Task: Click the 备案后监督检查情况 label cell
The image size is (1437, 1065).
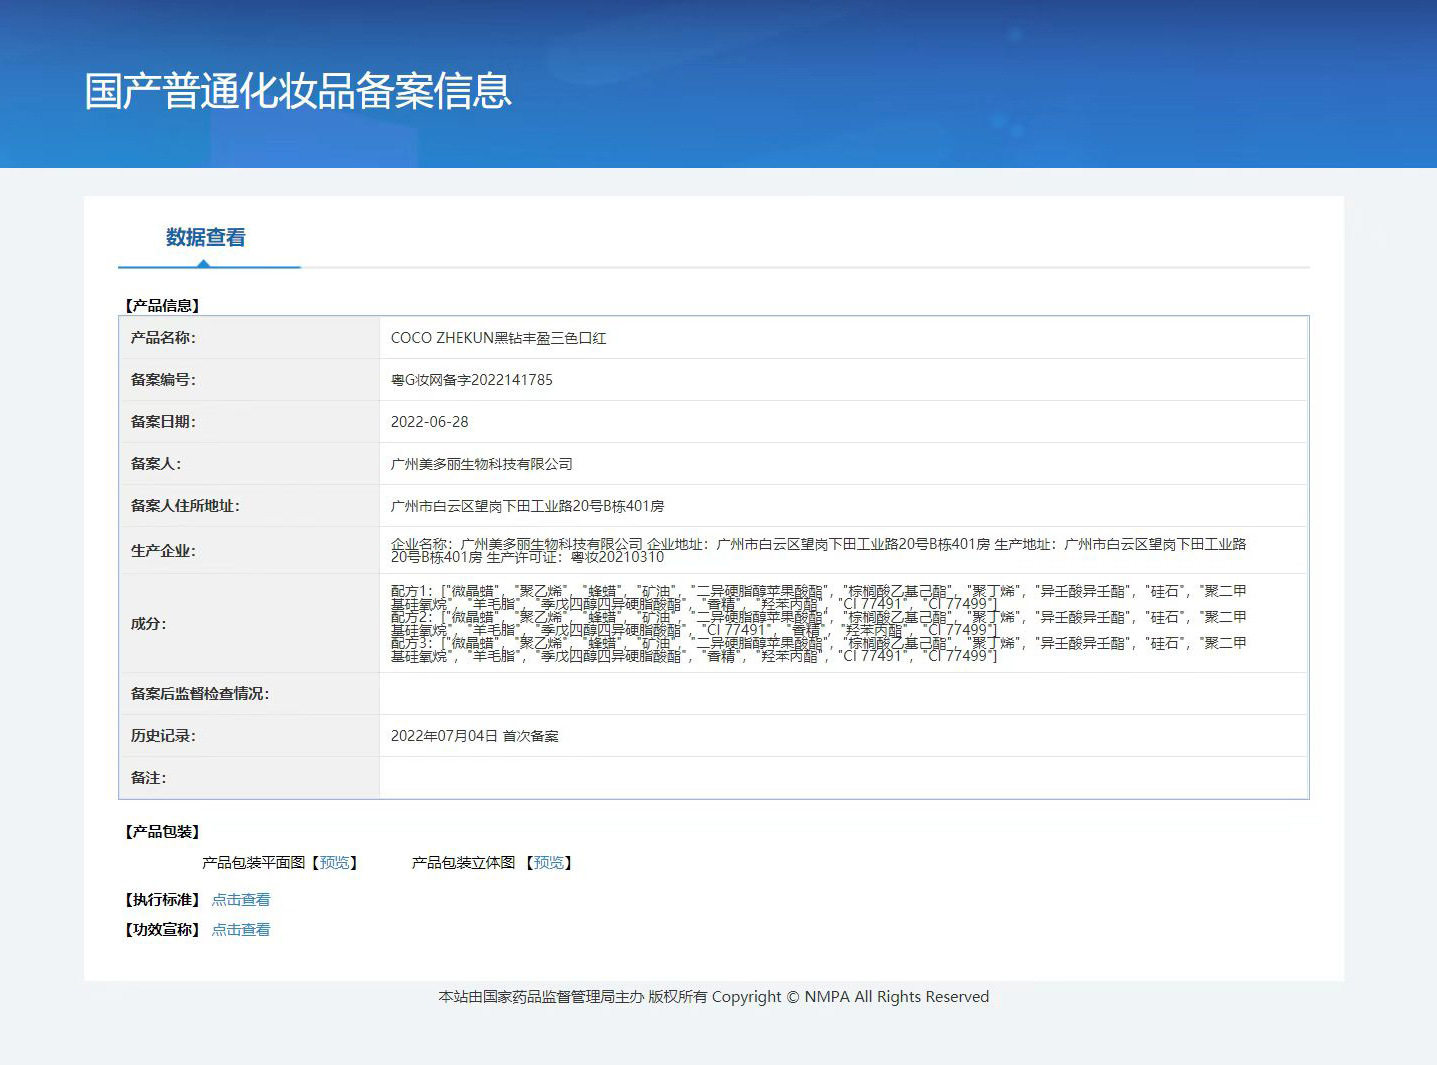Action: 249,694
